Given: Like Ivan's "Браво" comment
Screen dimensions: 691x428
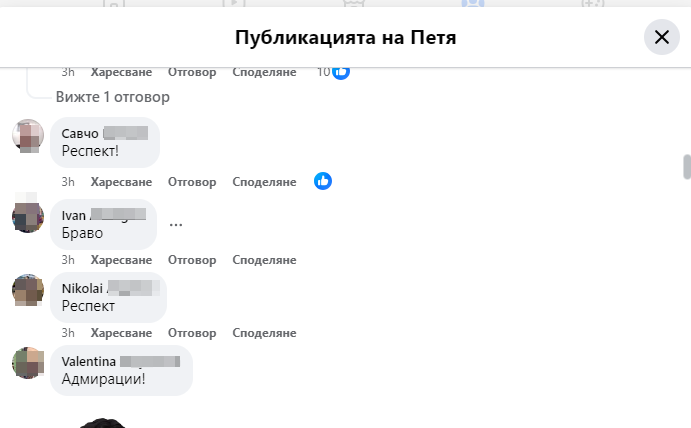Looking at the screenshot, I should click(121, 259).
